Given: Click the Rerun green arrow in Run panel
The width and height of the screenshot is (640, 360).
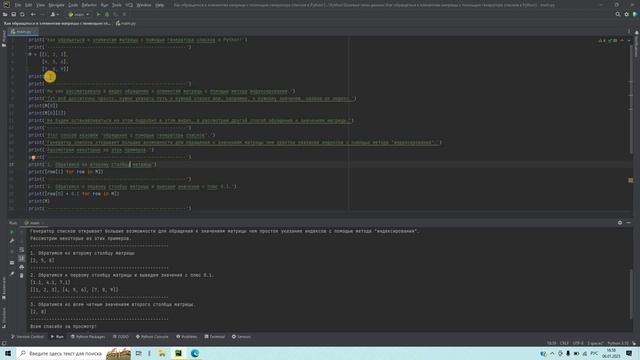Looking at the screenshot, I should [12, 232].
